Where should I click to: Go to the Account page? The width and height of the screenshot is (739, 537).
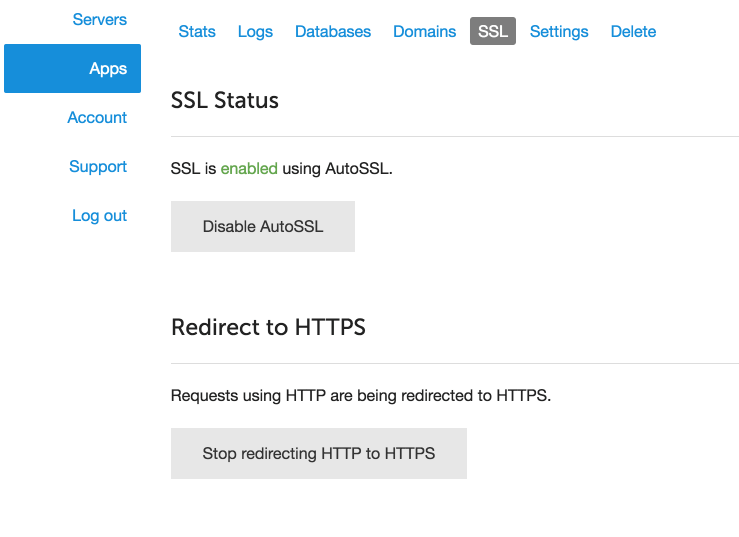[97, 117]
